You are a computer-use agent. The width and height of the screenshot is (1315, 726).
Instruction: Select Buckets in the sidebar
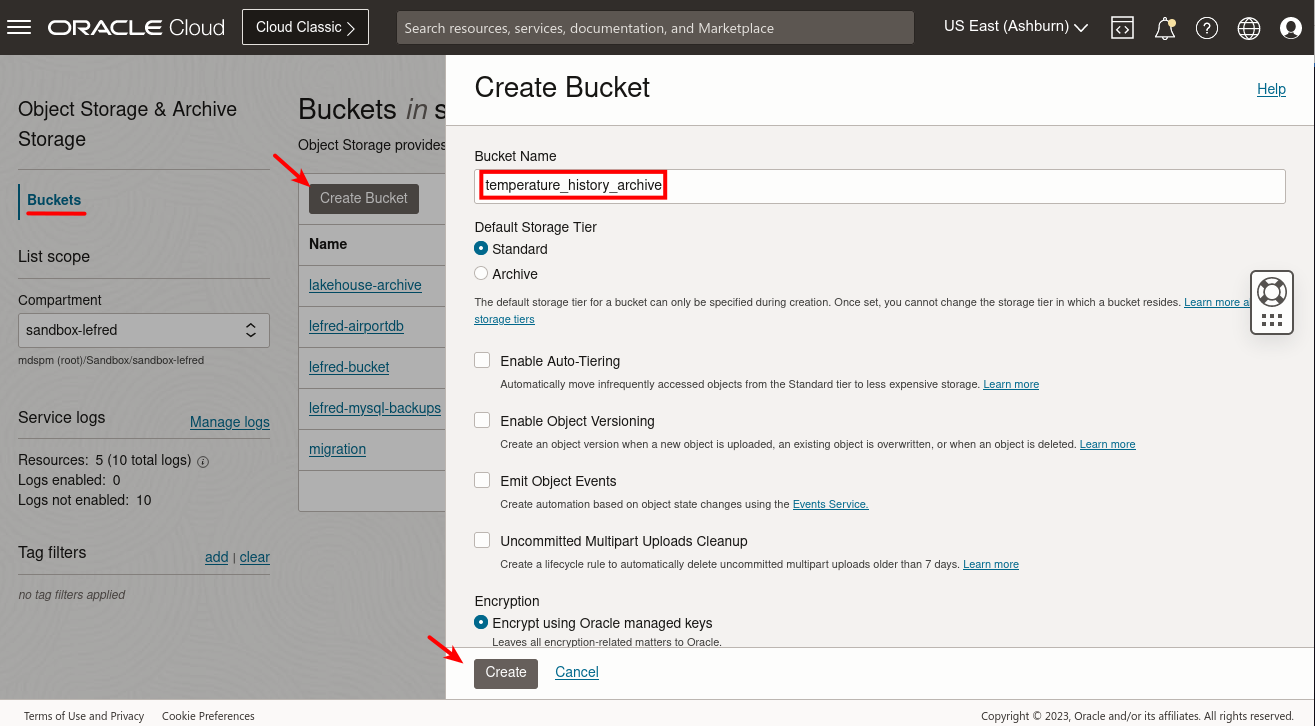point(53,199)
